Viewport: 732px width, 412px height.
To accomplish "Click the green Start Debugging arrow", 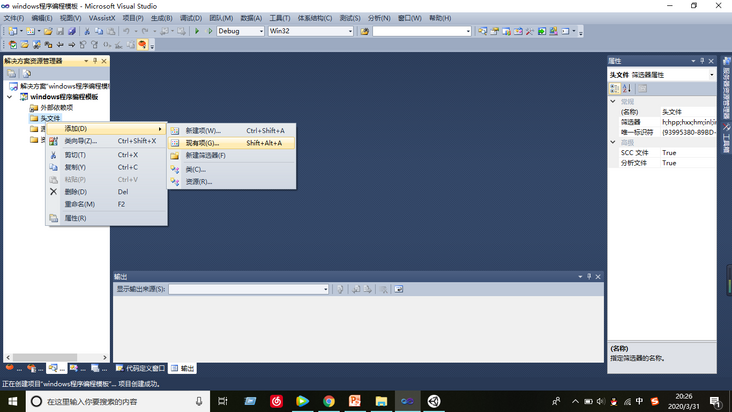I will pos(197,31).
